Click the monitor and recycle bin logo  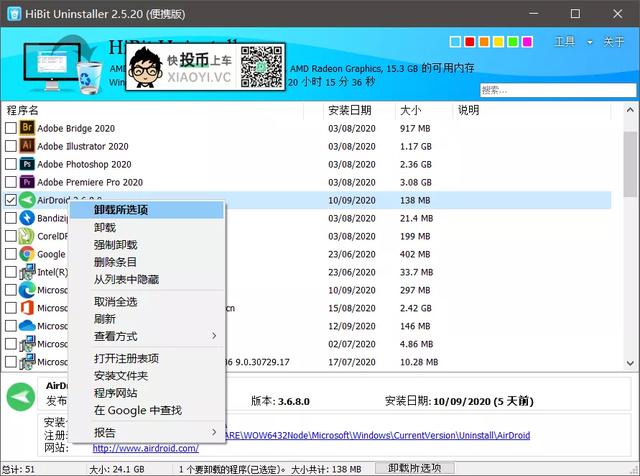click(61, 65)
